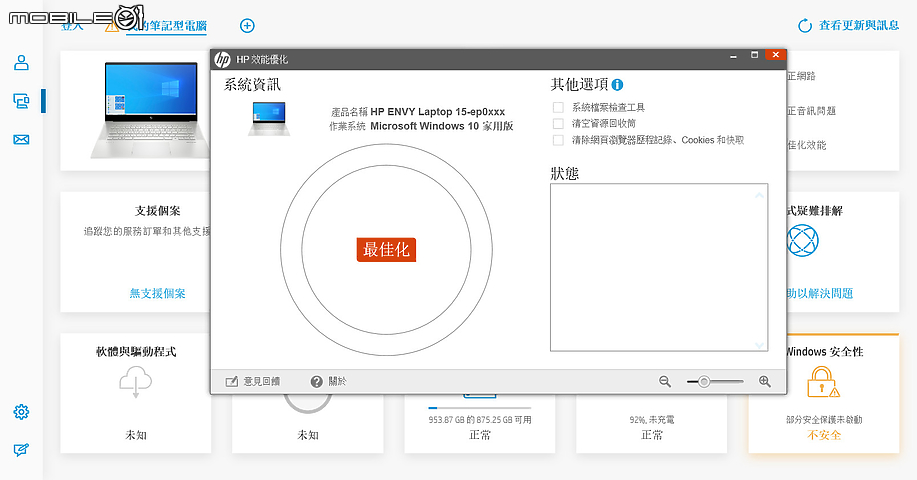Click info icon beside 其他選項
Screen dimensions: 917x480
click(617, 85)
